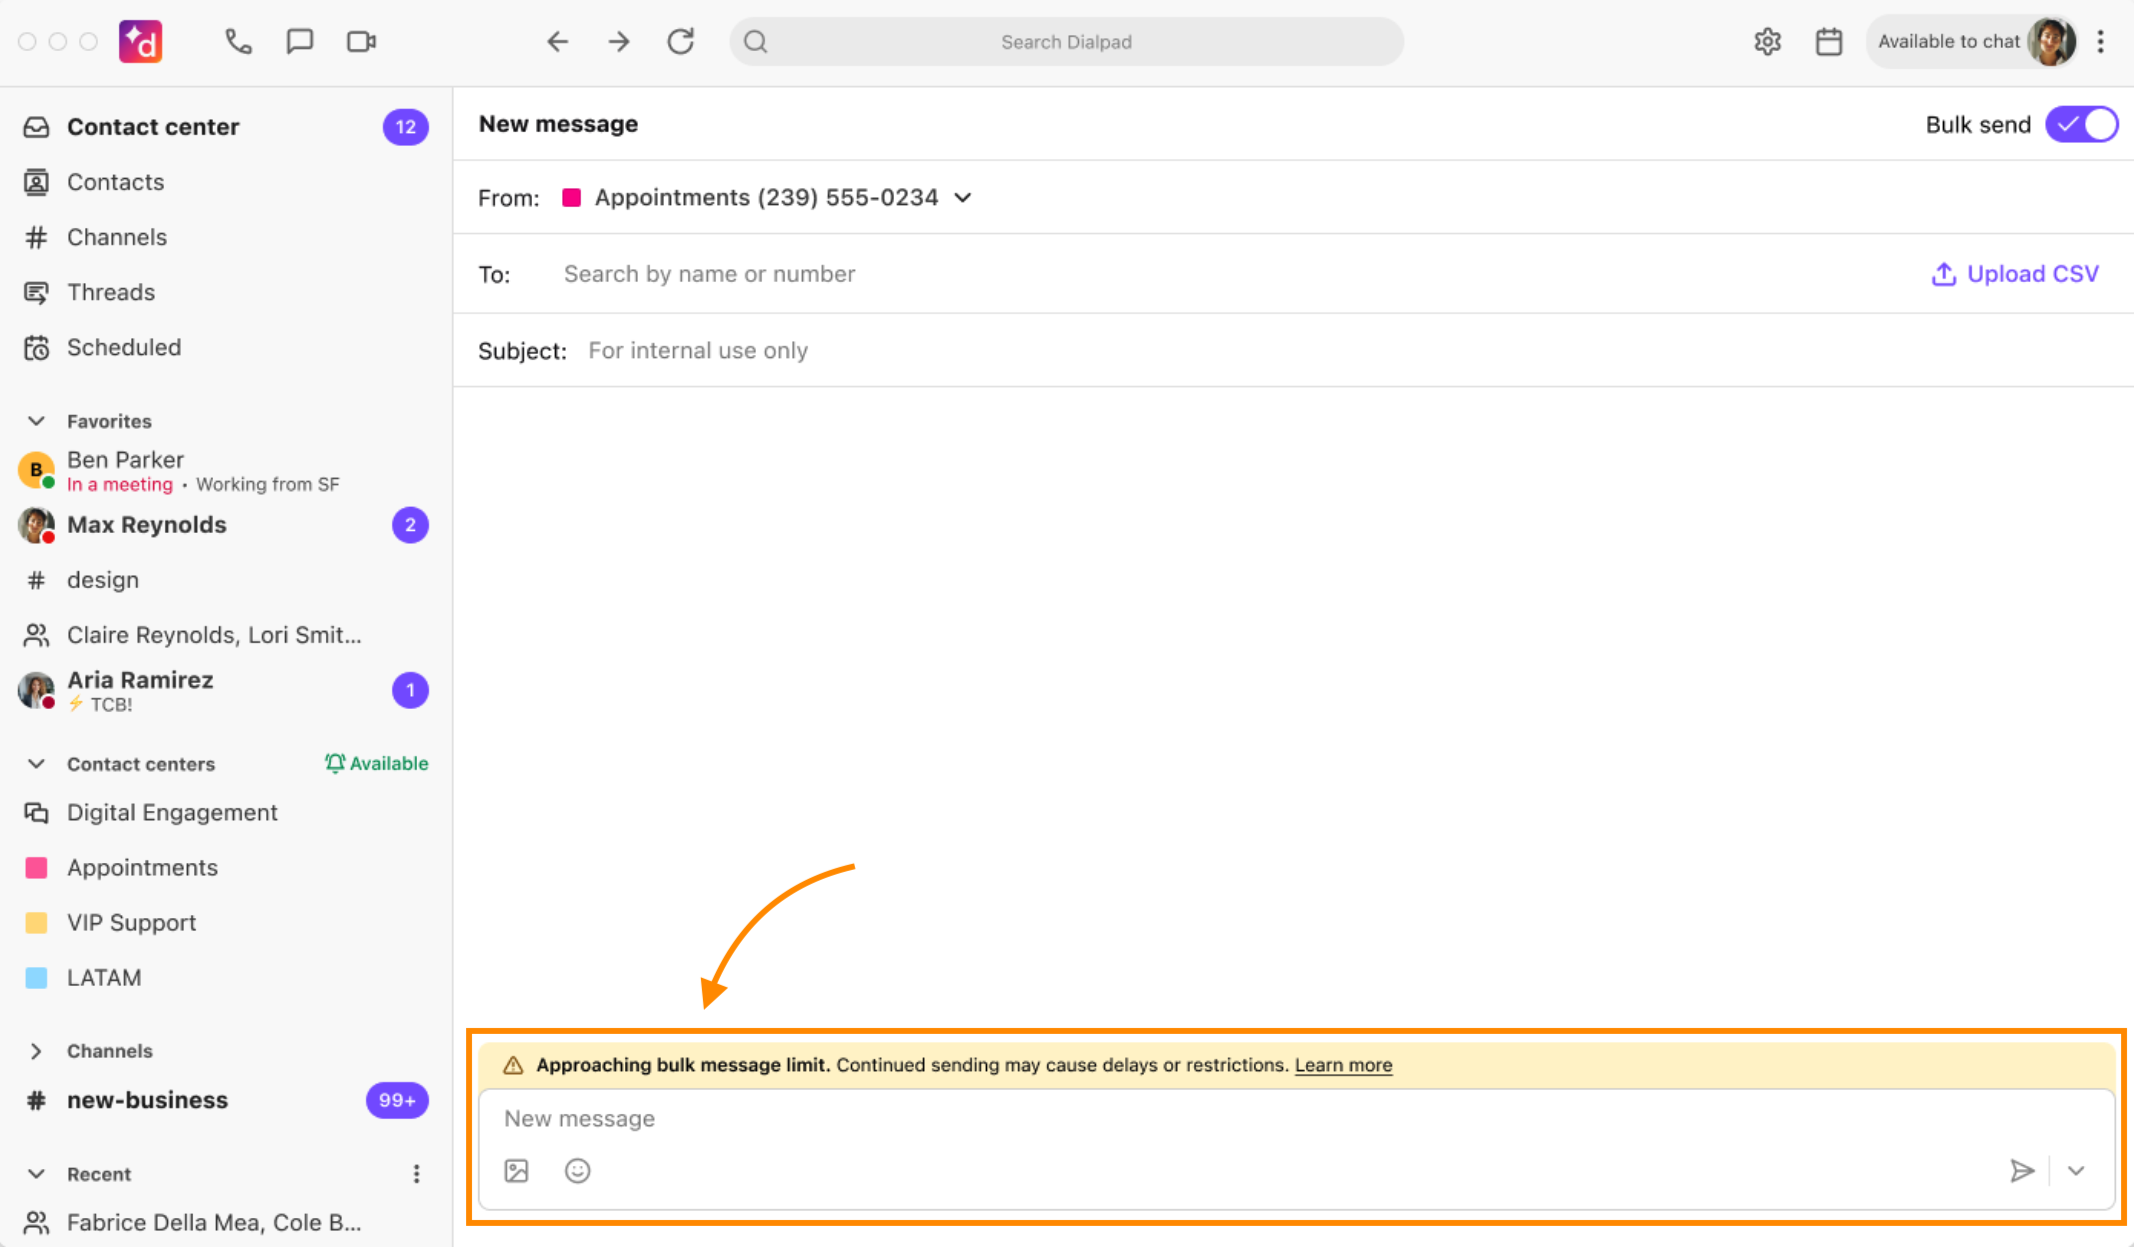
Task: Click the refresh icon
Action: pyautogui.click(x=681, y=41)
